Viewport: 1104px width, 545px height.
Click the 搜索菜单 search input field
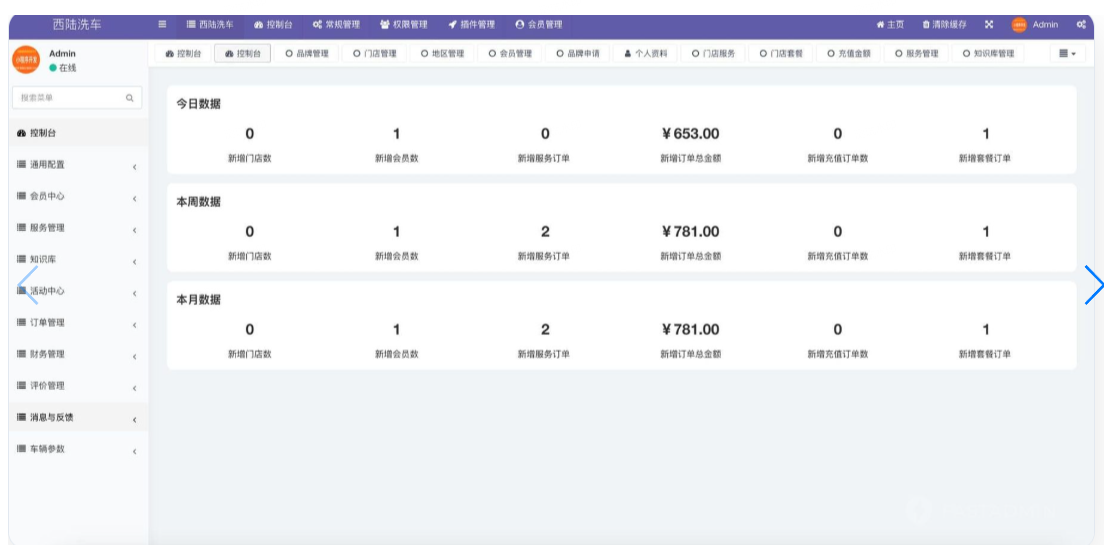pyautogui.click(x=68, y=98)
